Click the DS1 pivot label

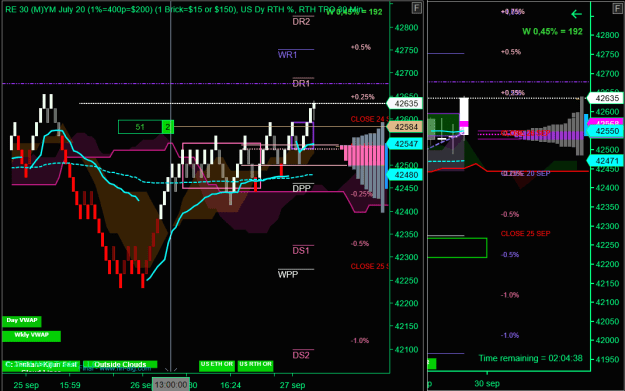(x=301, y=251)
